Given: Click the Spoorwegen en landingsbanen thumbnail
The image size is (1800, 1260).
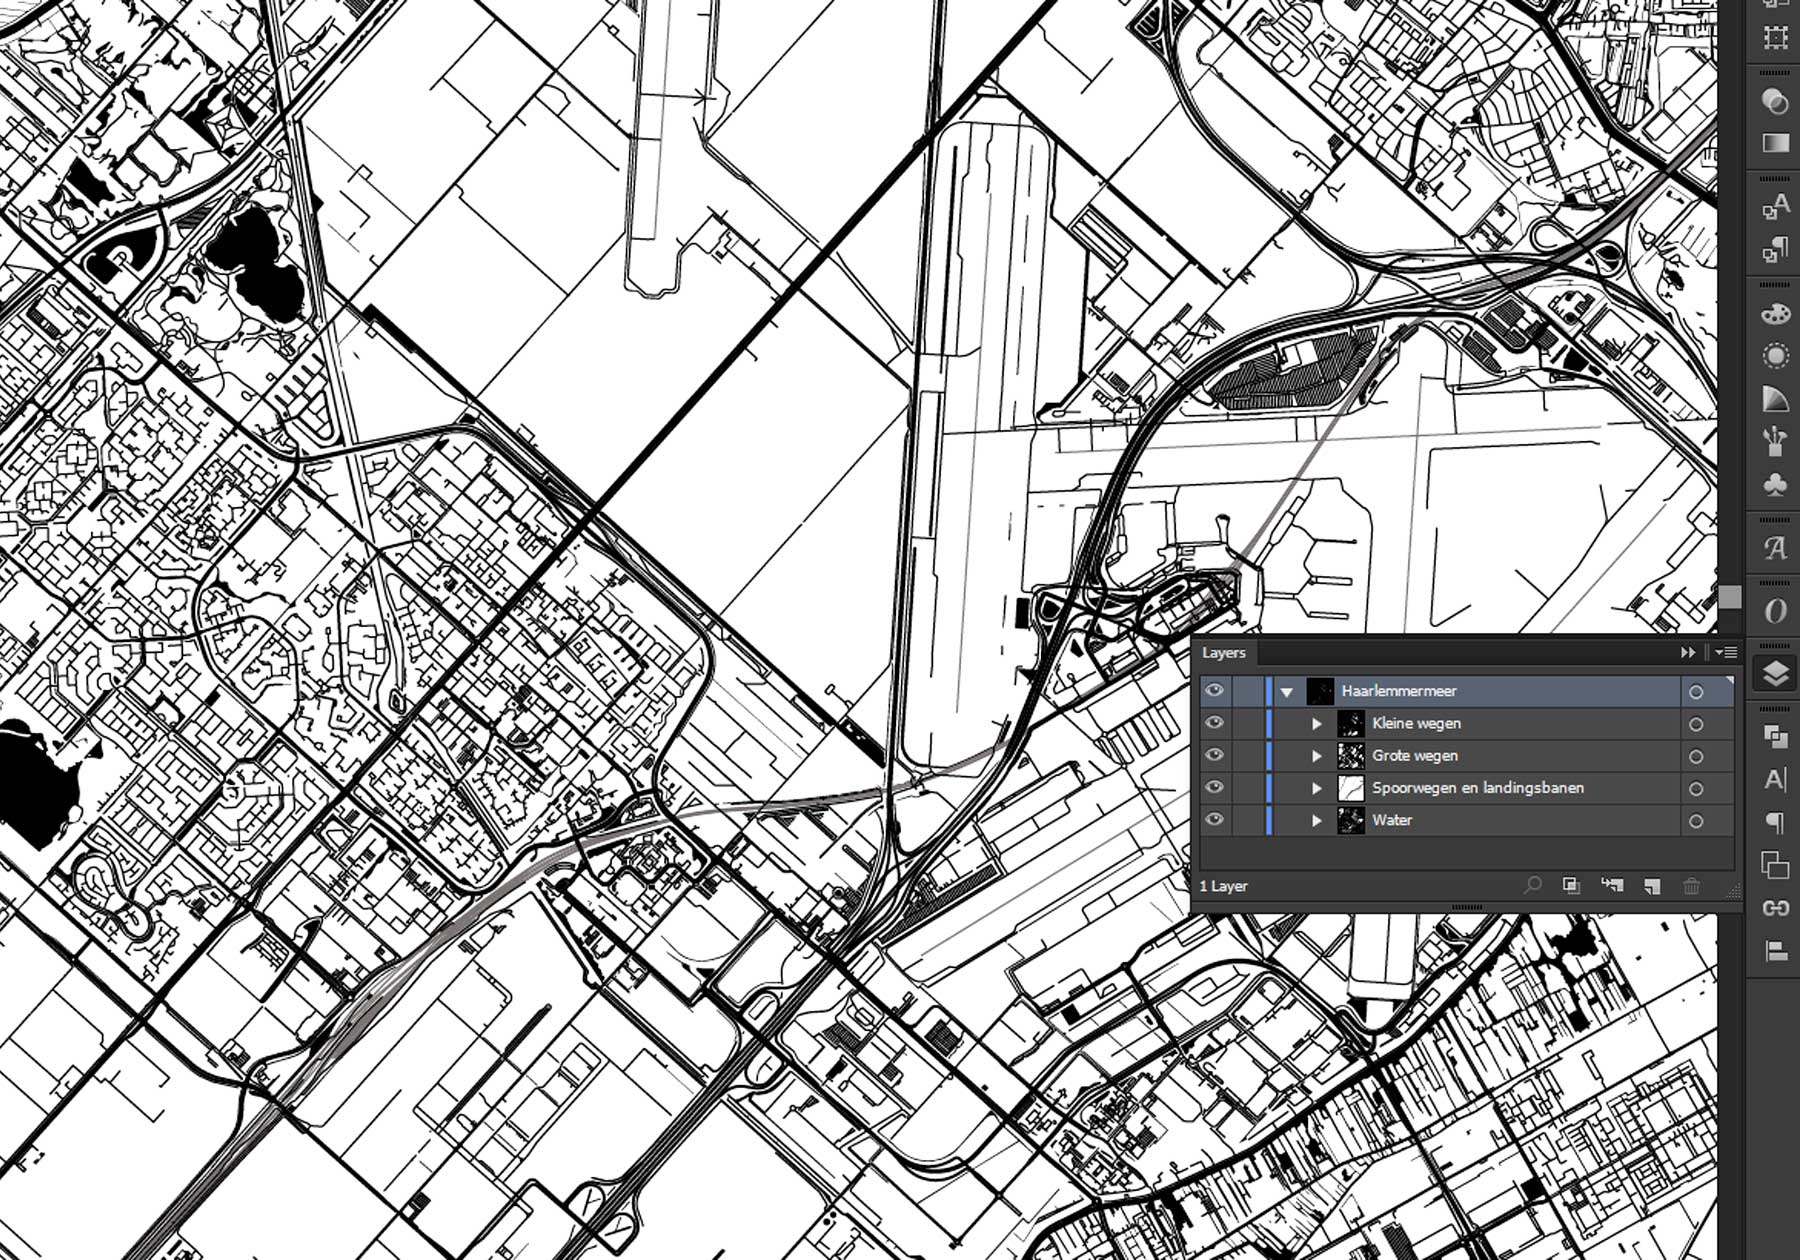Looking at the screenshot, I should [x=1351, y=788].
